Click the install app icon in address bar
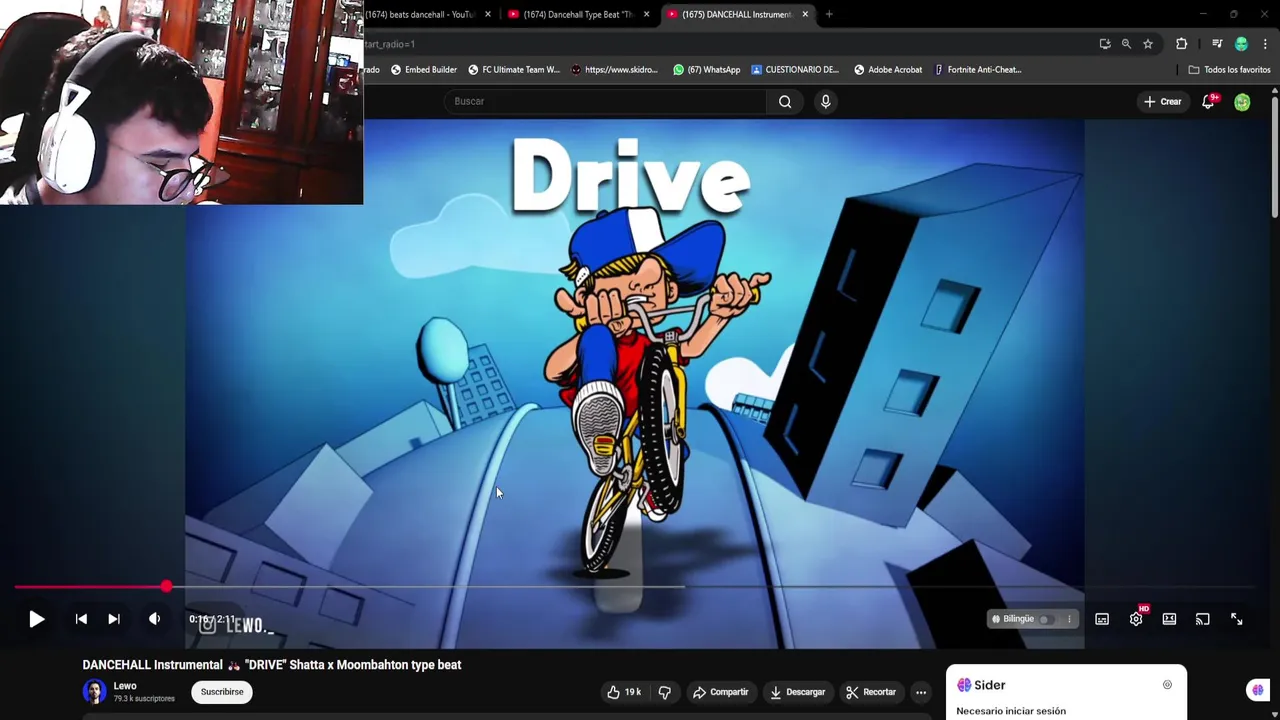This screenshot has height=720, width=1280. pos(1105,44)
